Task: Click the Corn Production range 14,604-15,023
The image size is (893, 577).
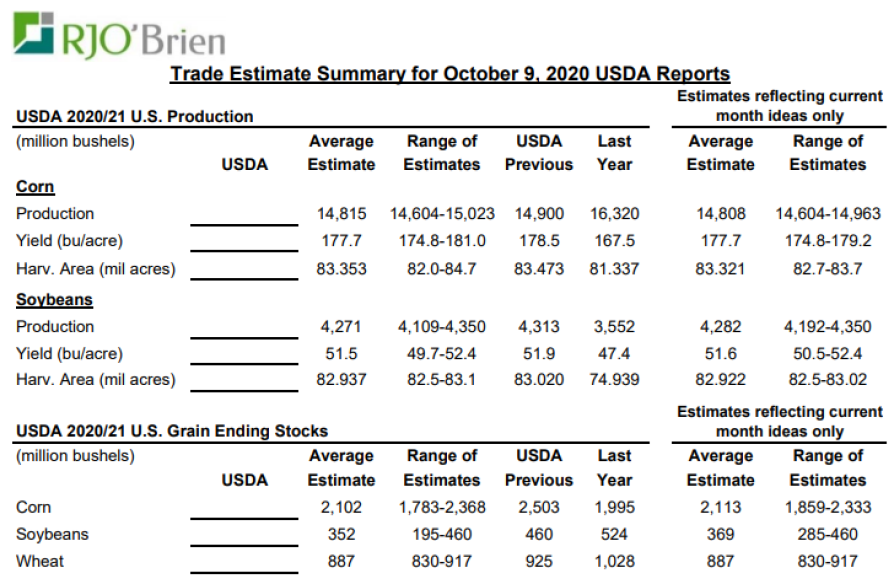Action: [442, 214]
